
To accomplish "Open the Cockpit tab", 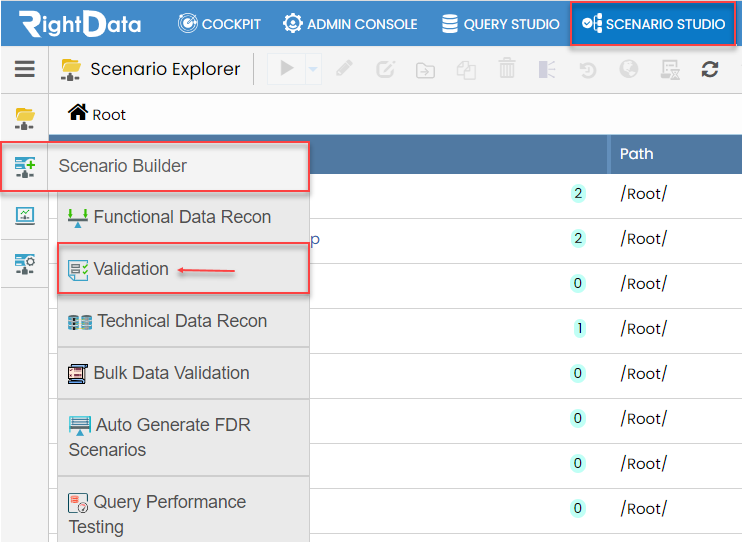I will tap(219, 24).
